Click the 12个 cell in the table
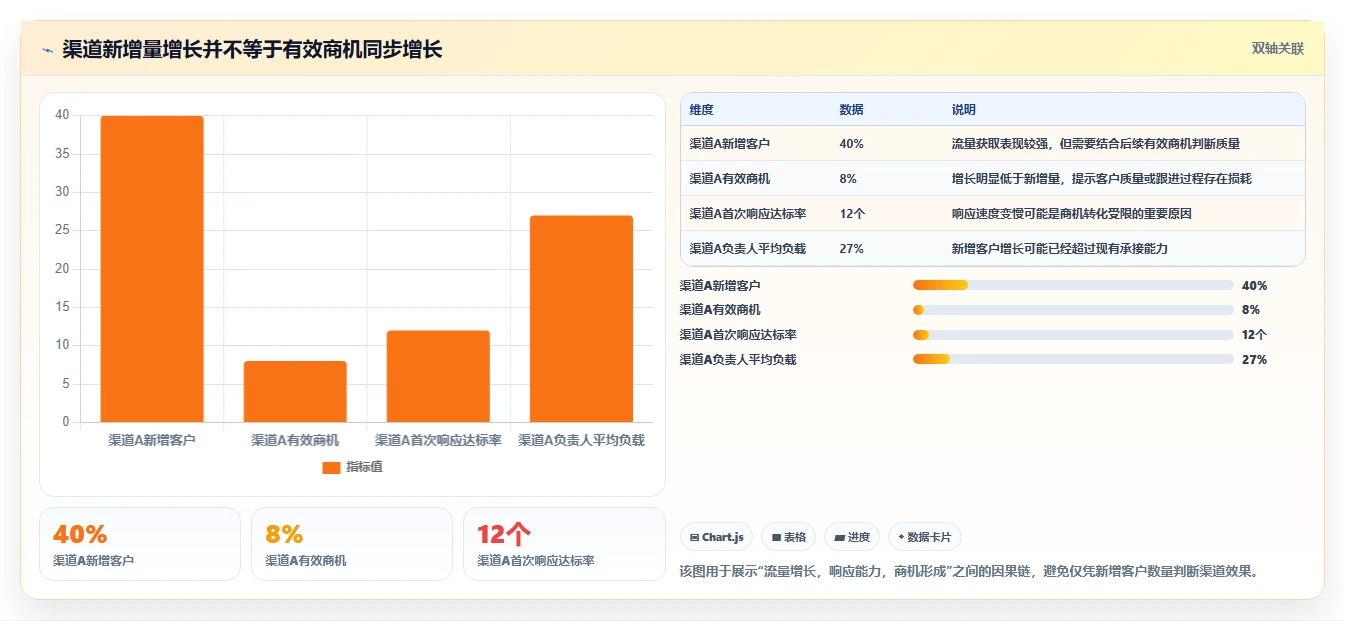The image size is (1345, 621). pos(851,214)
